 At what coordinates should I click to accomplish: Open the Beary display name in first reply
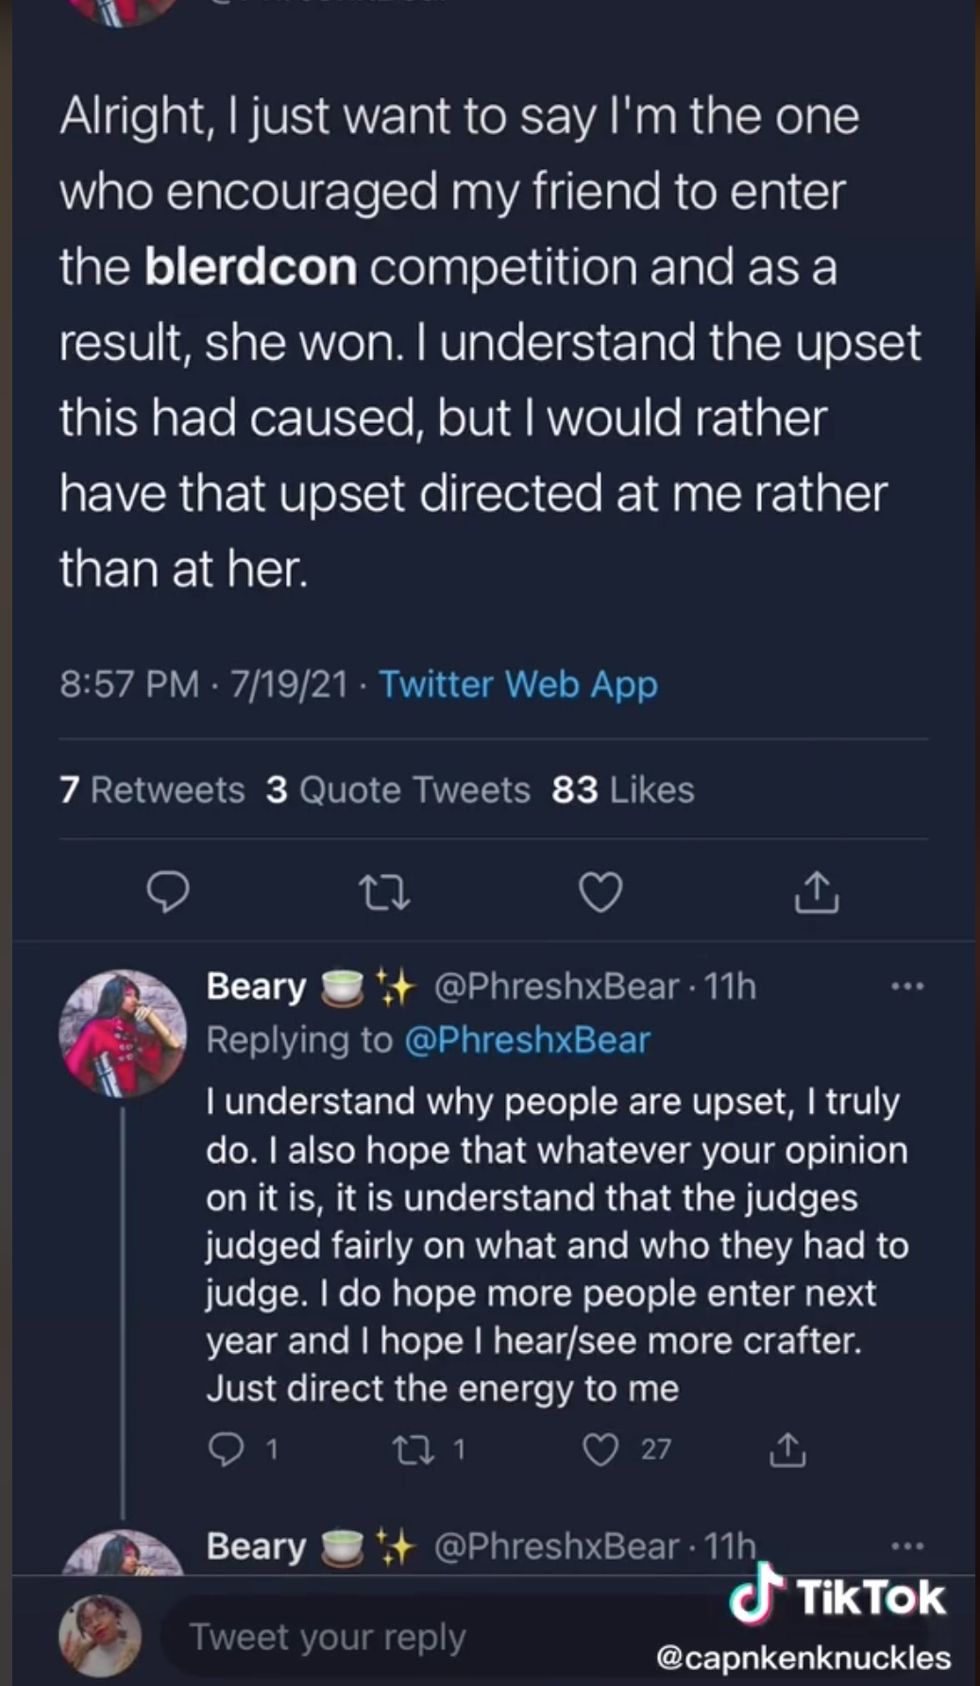256,987
